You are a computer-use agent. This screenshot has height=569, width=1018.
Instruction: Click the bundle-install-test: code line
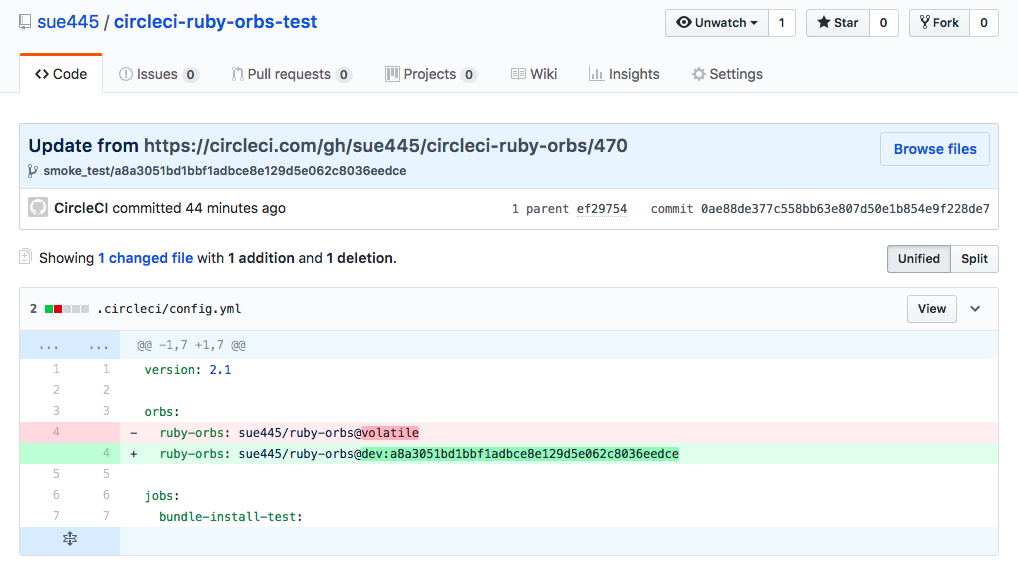231,517
